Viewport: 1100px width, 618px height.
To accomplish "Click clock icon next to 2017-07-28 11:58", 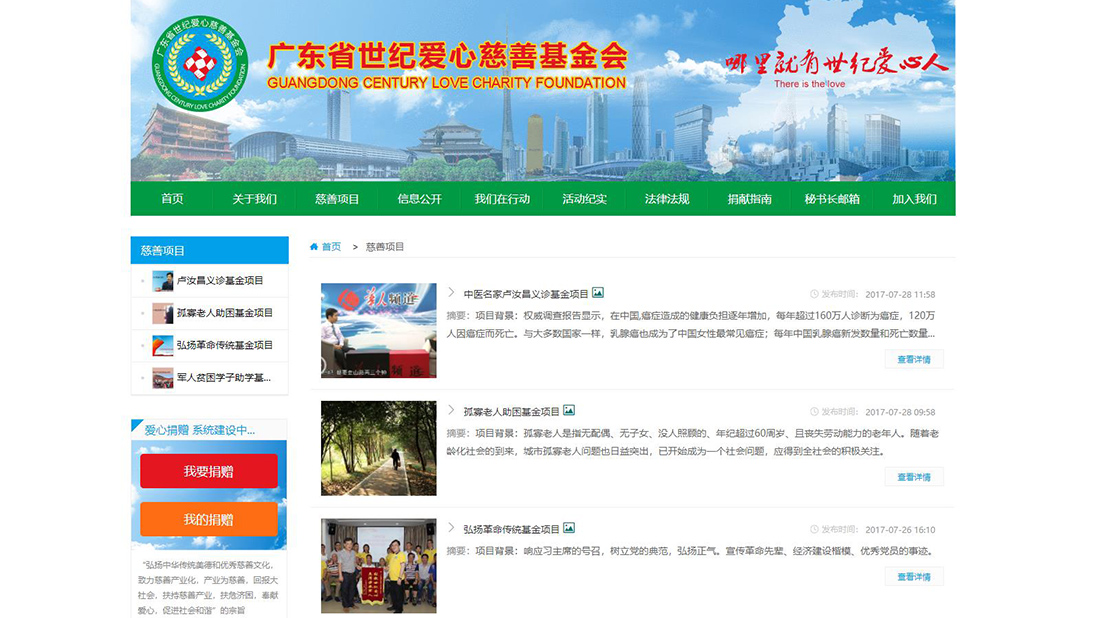I will coord(814,294).
